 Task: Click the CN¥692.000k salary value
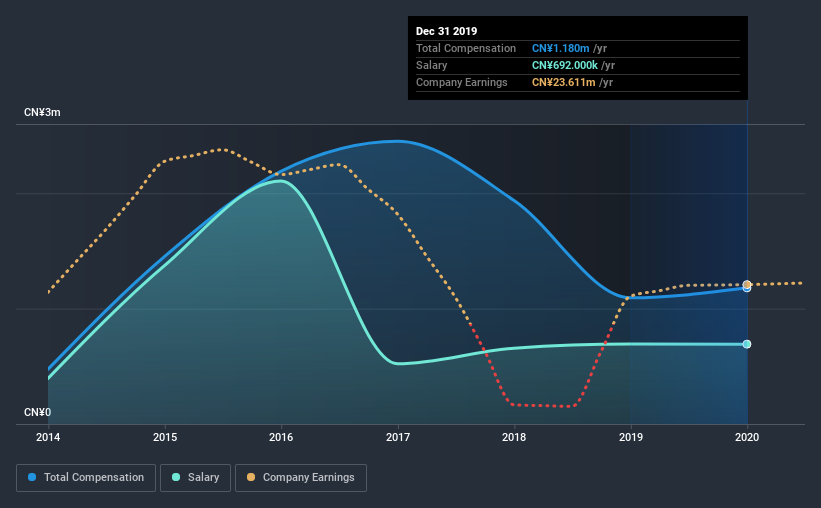565,65
